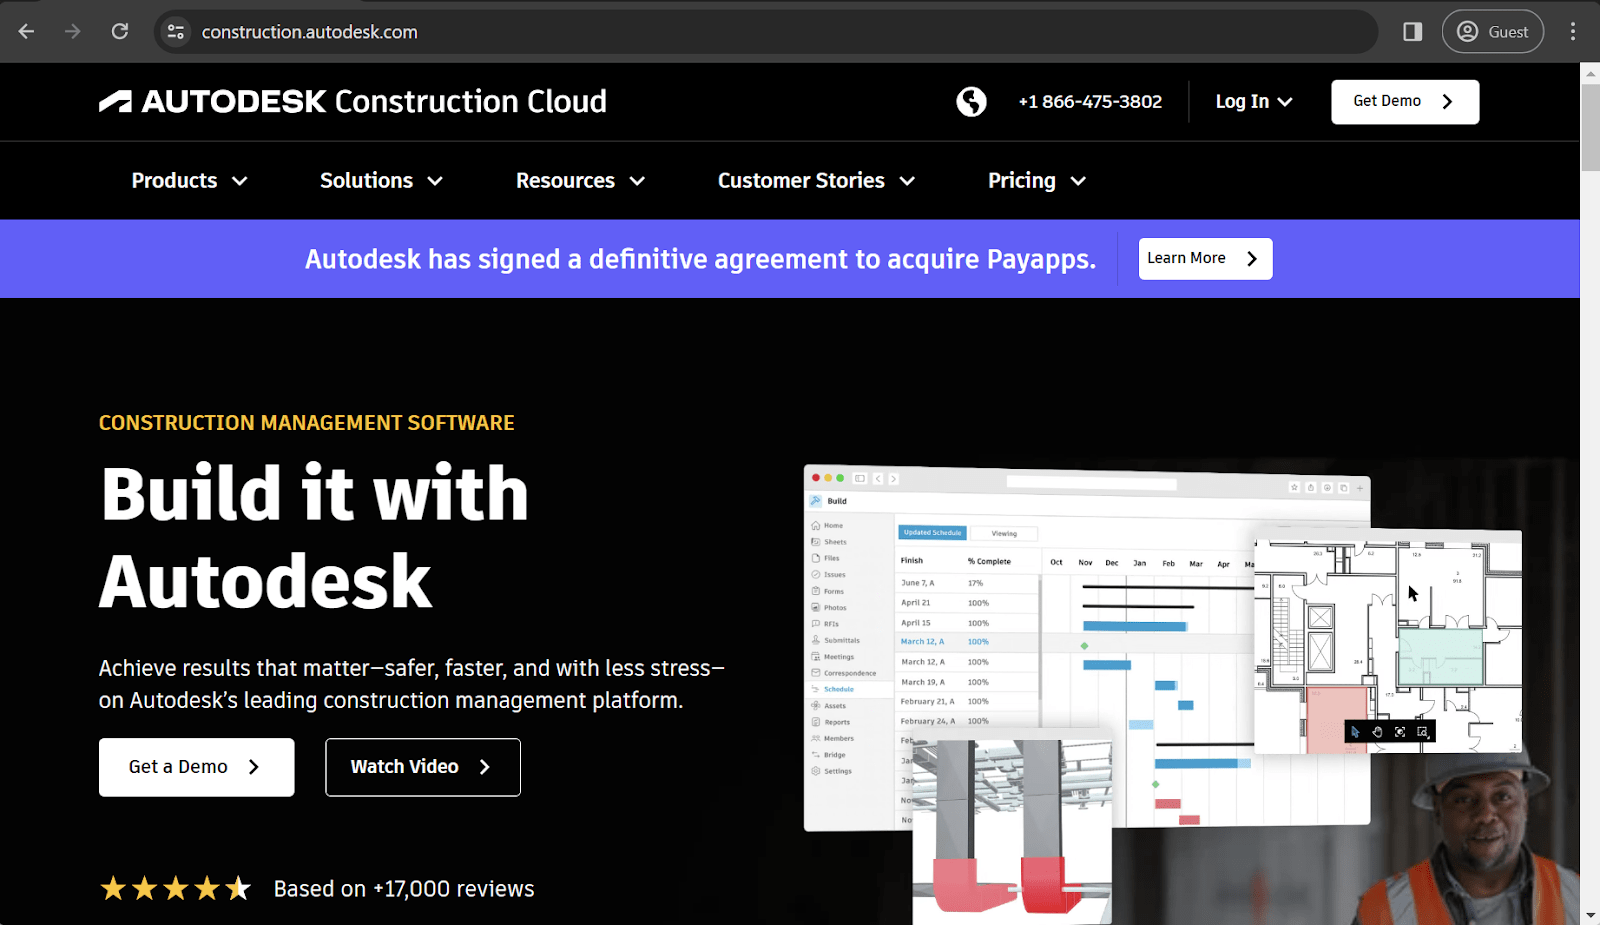Open Chrome three-dot menu

(x=1573, y=32)
